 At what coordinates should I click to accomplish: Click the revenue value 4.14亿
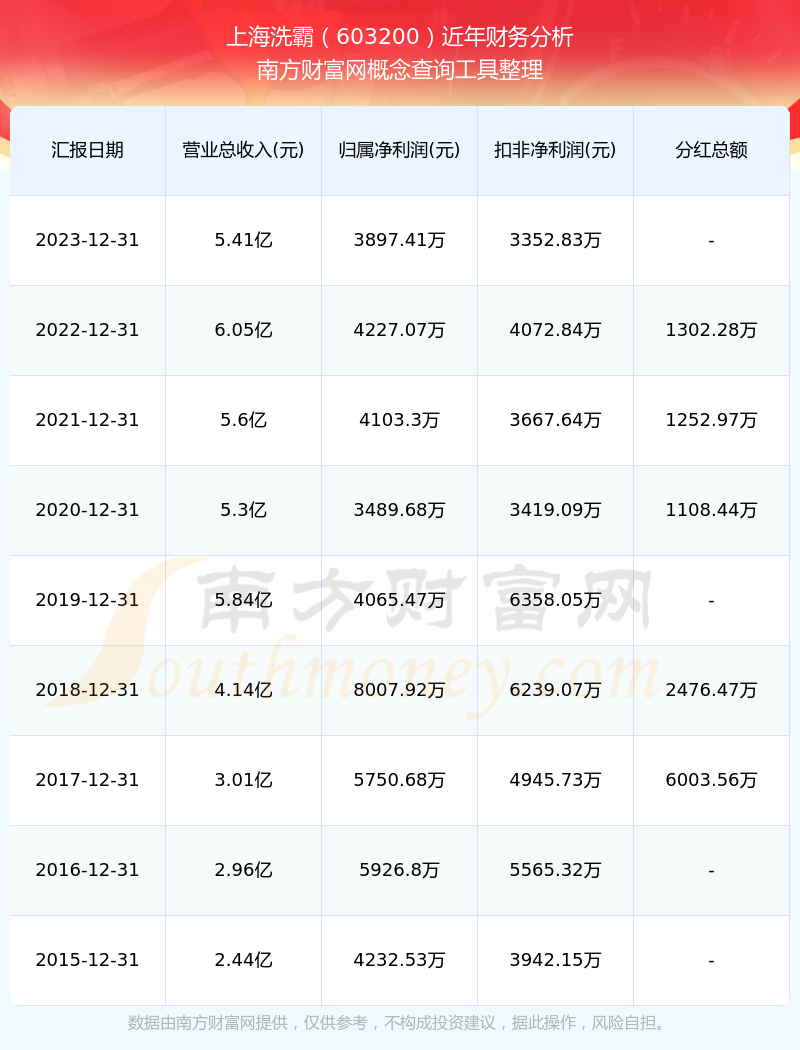[x=244, y=690]
